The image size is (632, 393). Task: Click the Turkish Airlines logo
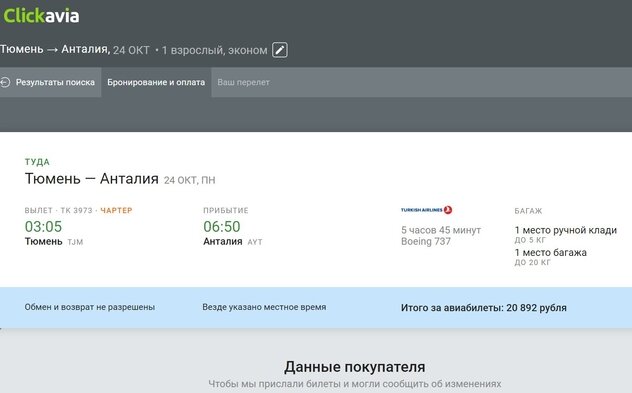click(x=426, y=210)
